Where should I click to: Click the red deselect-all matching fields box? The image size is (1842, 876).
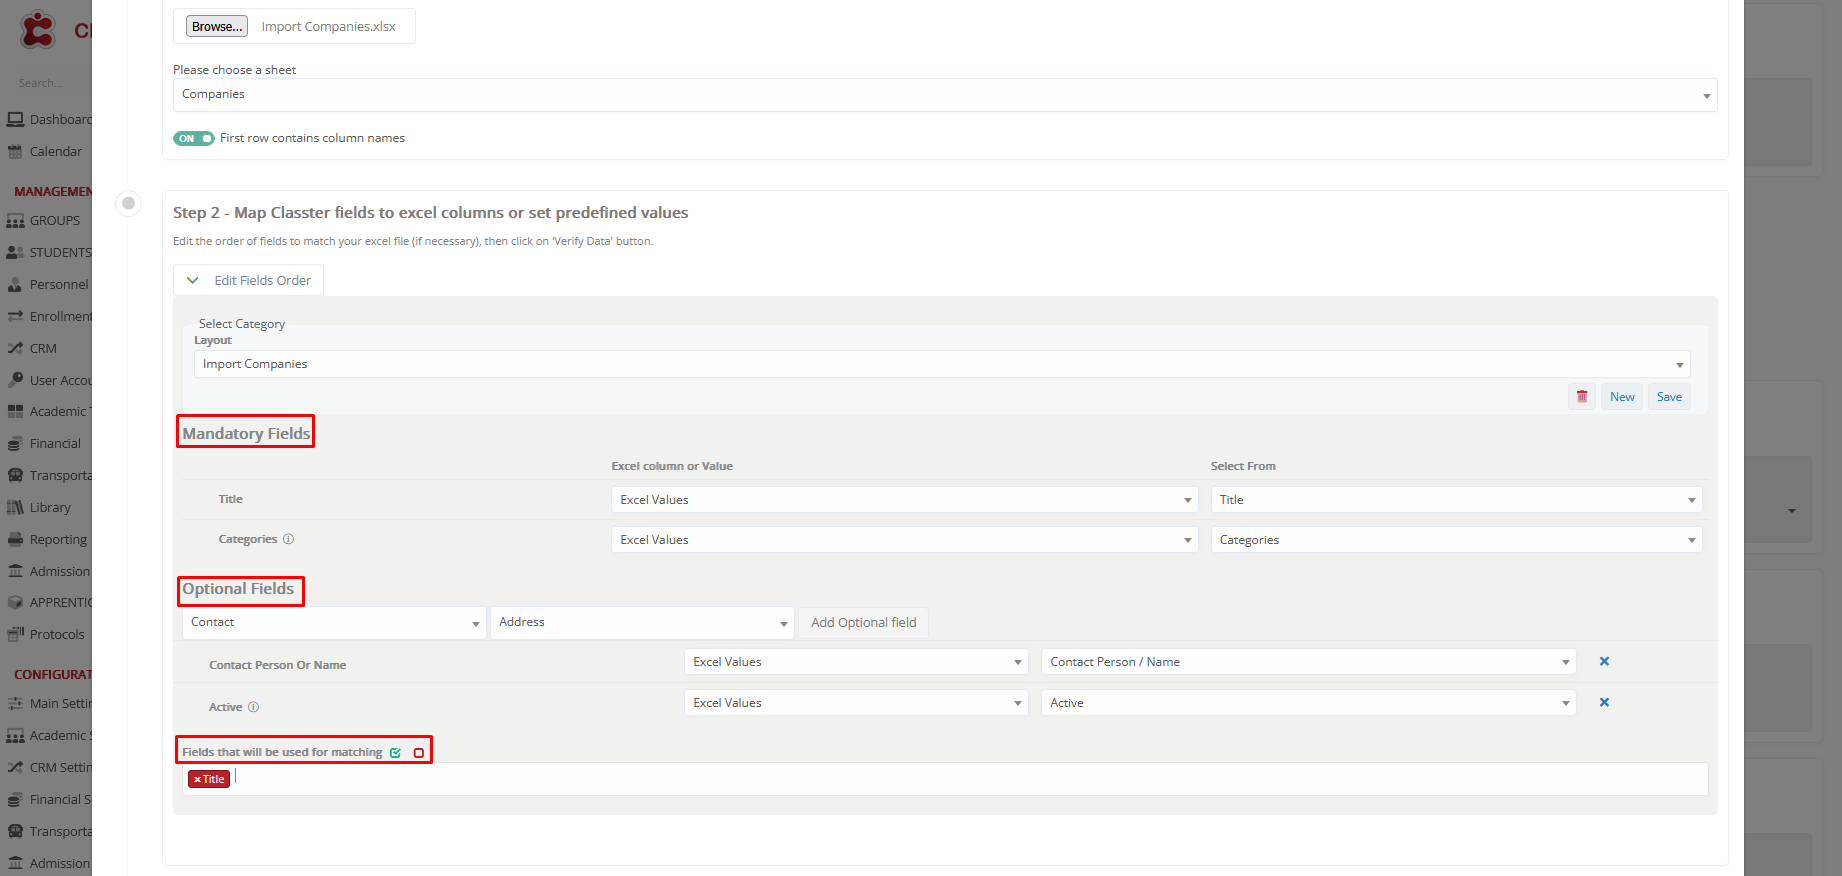419,753
